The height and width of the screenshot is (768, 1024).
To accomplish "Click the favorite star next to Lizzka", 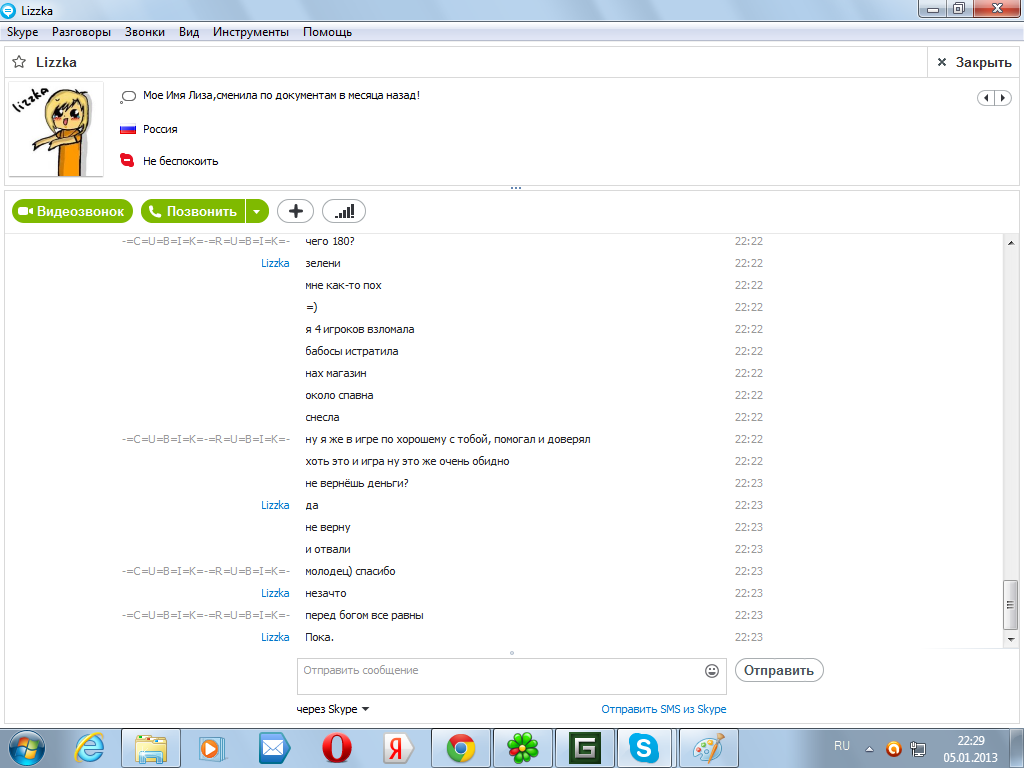I will (x=19, y=62).
